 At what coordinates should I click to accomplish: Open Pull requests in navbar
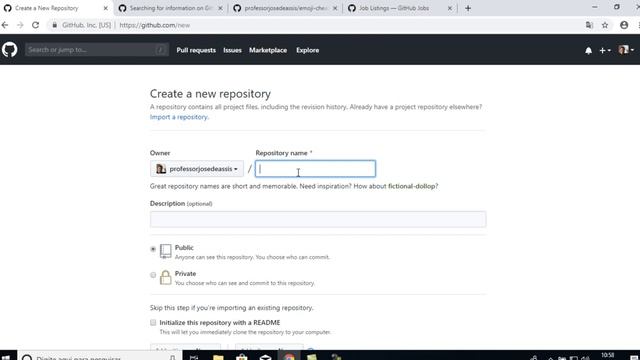pyautogui.click(x=196, y=50)
